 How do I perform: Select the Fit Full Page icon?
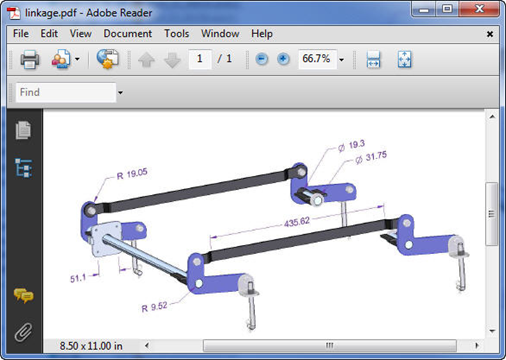point(404,59)
